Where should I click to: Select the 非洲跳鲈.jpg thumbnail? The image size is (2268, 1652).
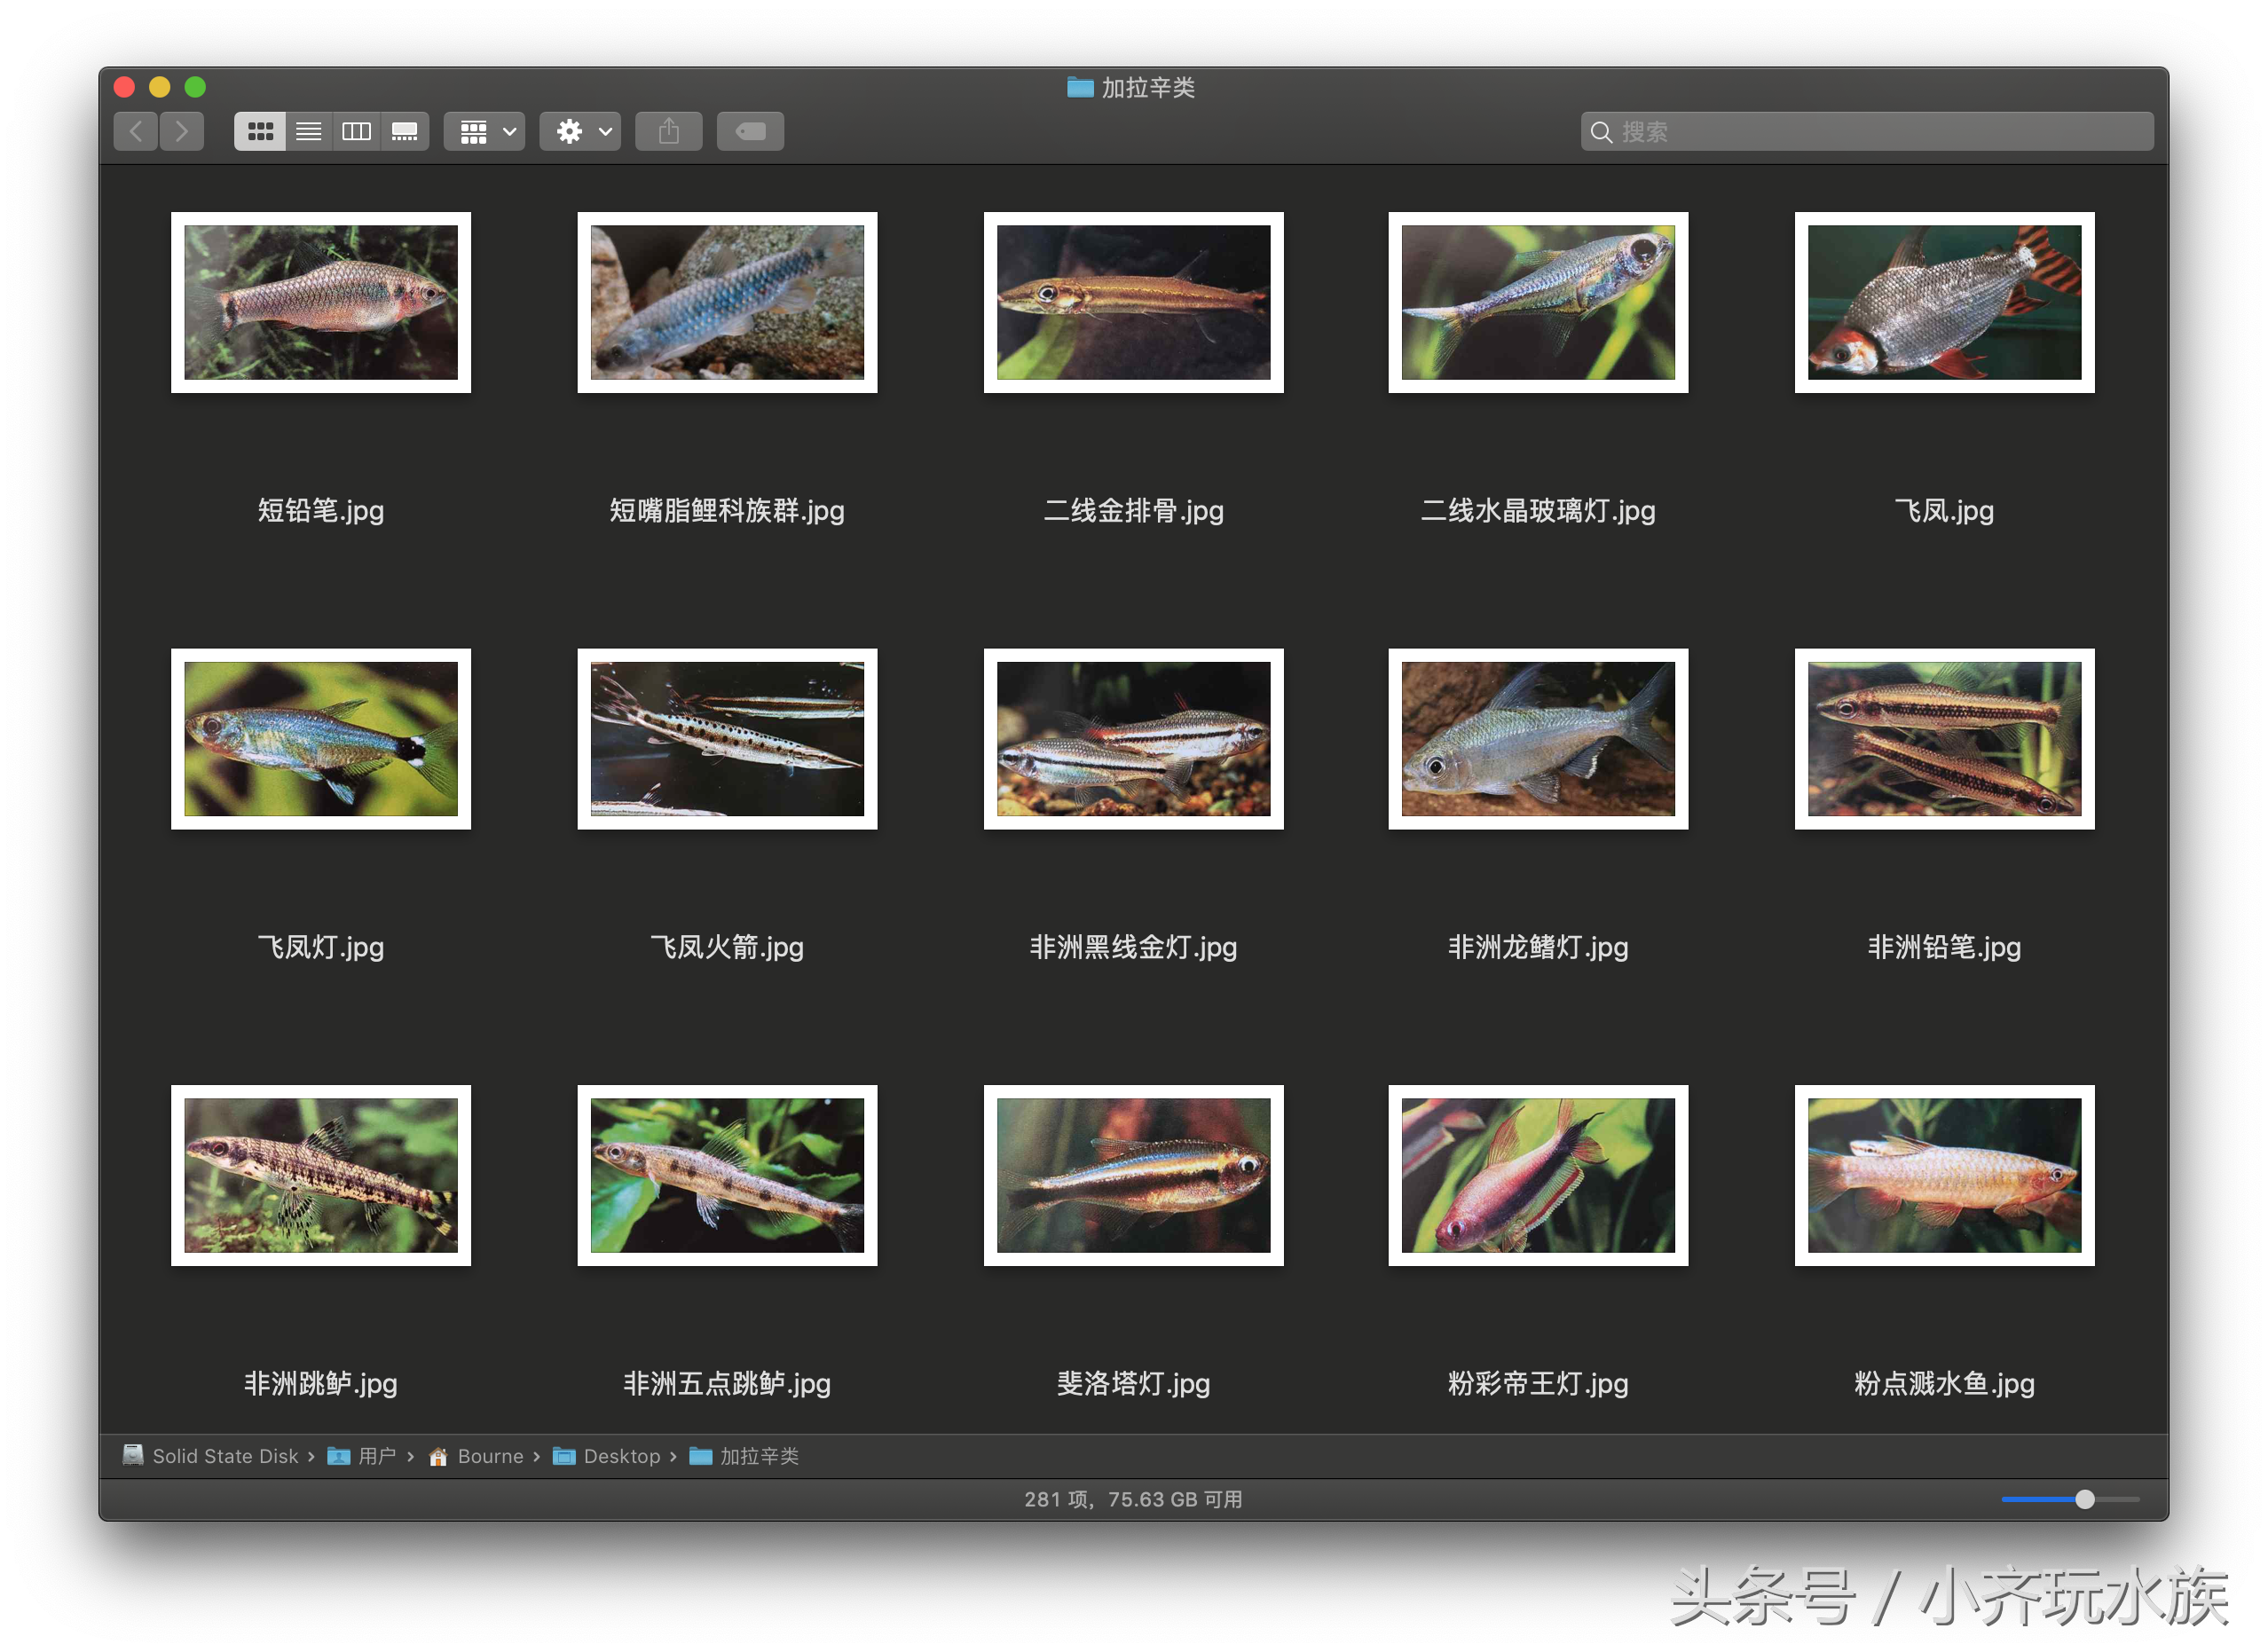coord(321,1176)
